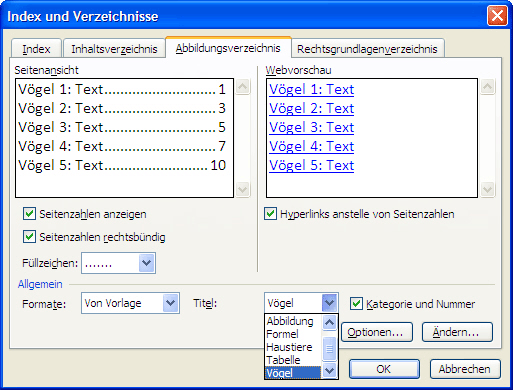The height and width of the screenshot is (390, 513).
Task: Click Webvorschau scroll down arrow
Action: (487, 189)
